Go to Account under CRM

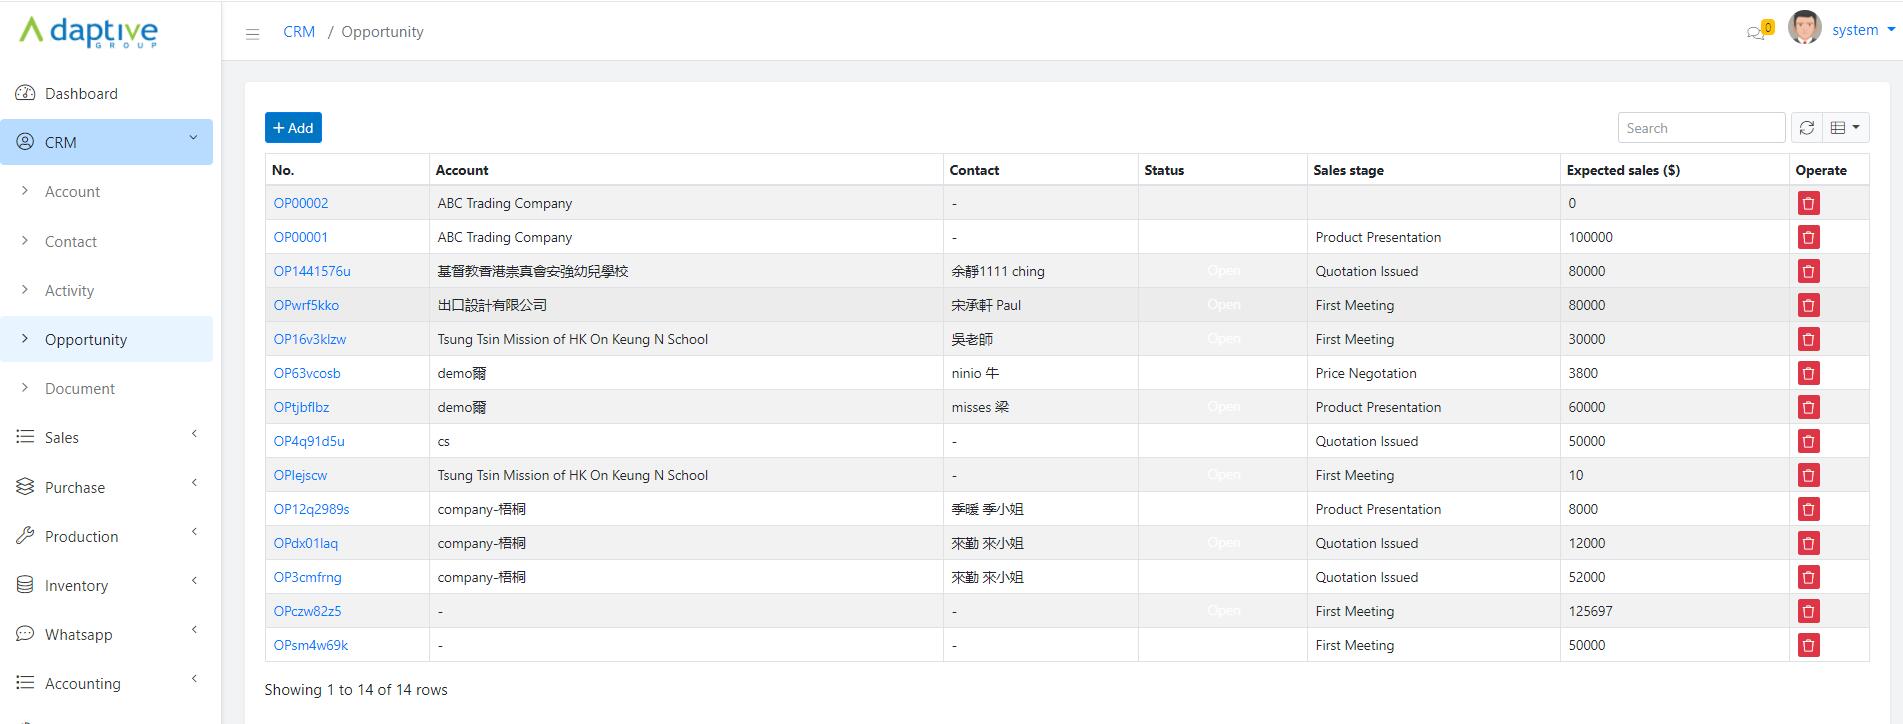pyautogui.click(x=72, y=192)
